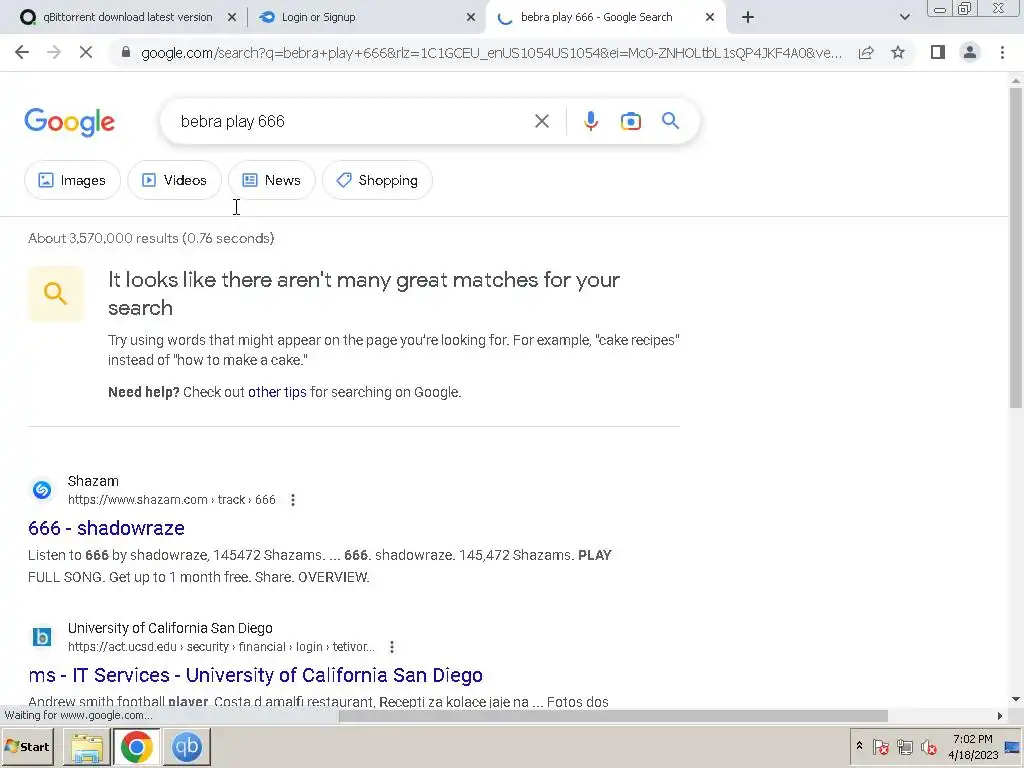Filter results by Images

(x=72, y=180)
